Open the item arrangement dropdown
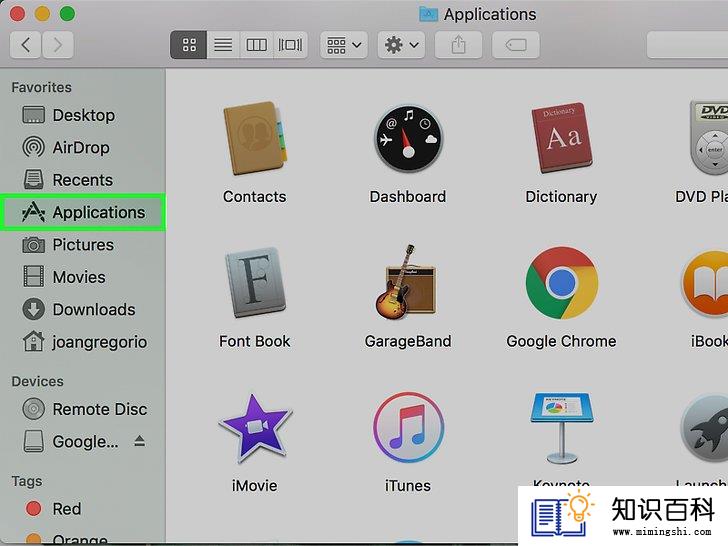The height and width of the screenshot is (546, 728). [x=344, y=45]
